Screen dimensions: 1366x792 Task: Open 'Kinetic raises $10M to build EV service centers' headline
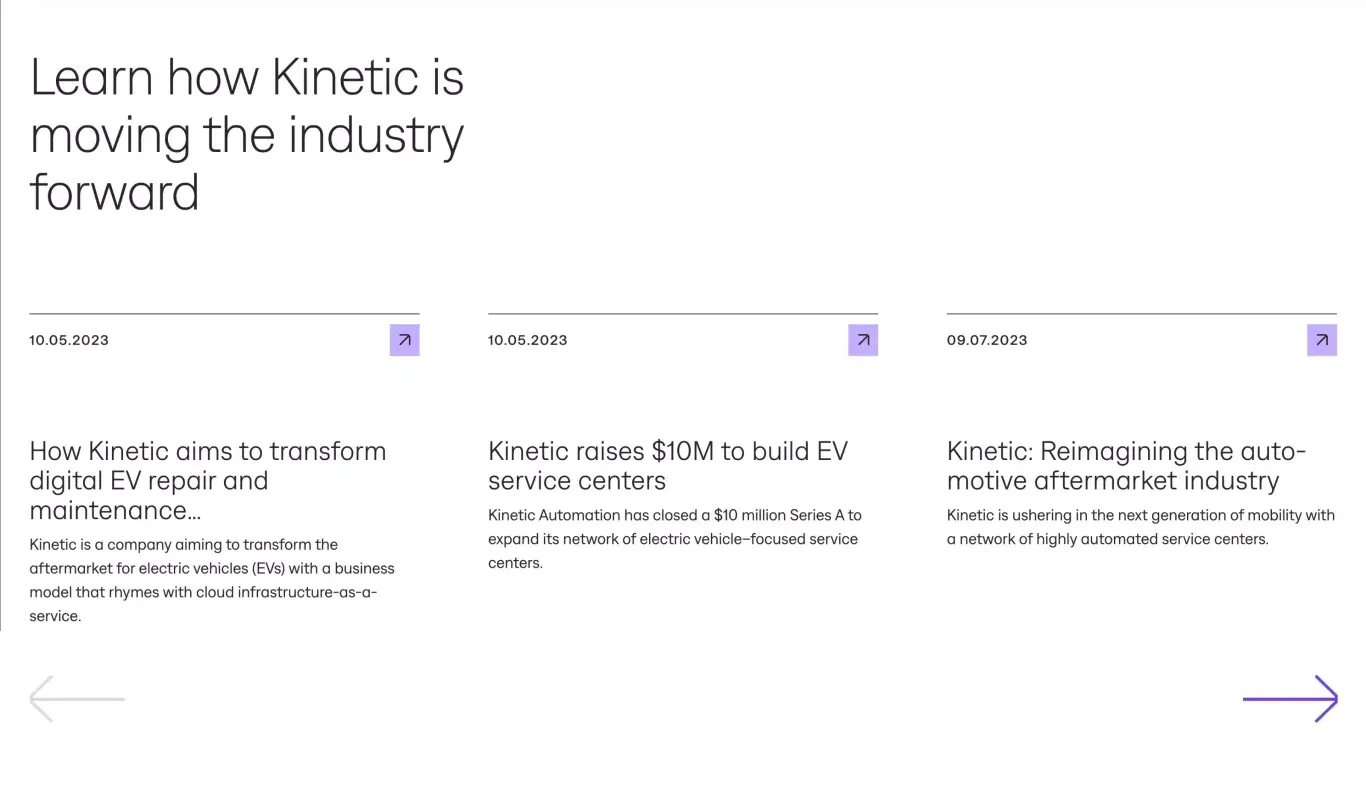click(x=668, y=465)
